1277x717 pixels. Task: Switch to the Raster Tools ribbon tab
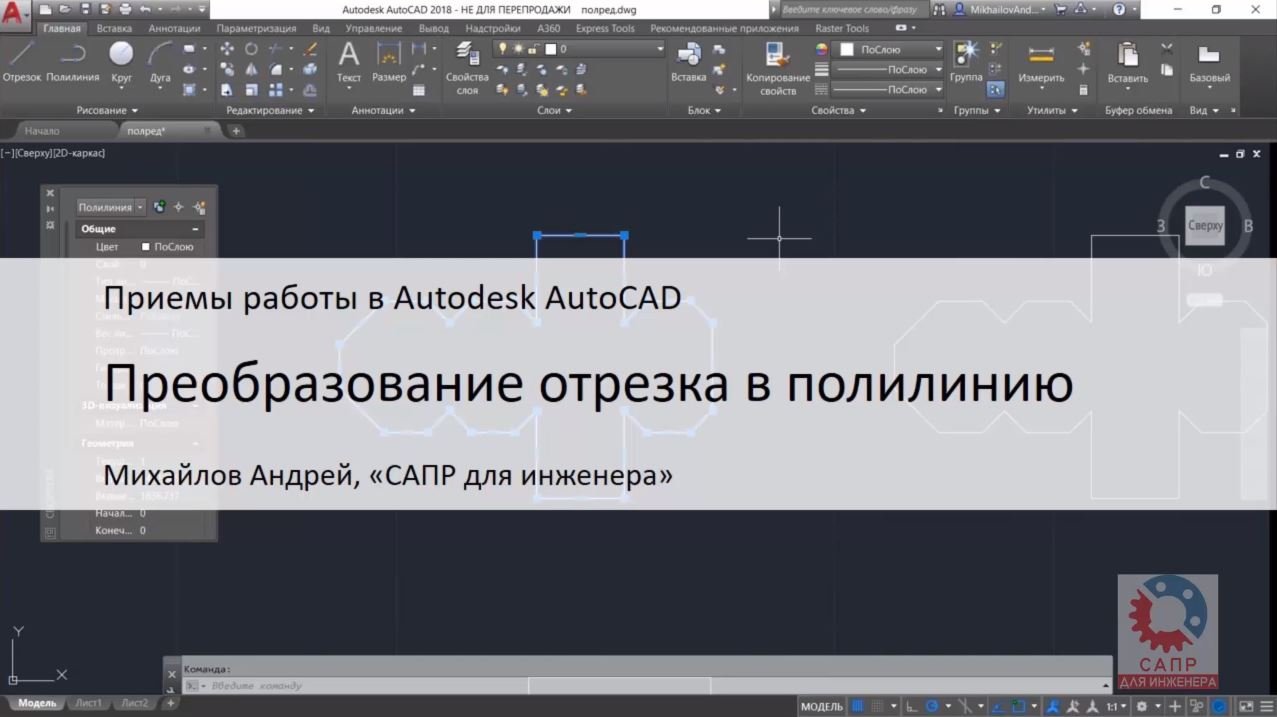coord(843,29)
